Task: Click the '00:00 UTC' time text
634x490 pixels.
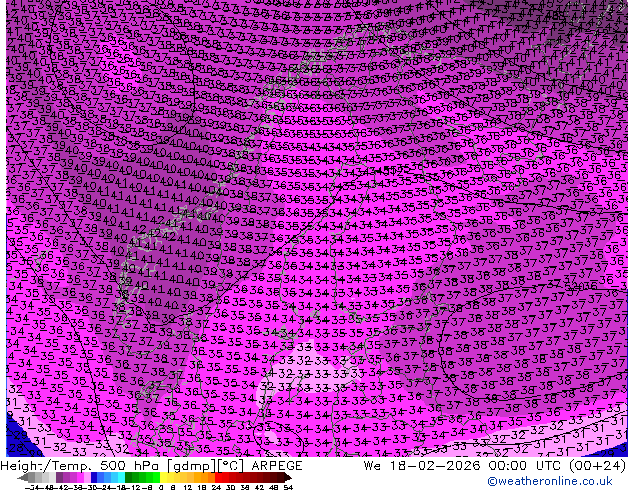Action: pyautogui.click(x=526, y=466)
